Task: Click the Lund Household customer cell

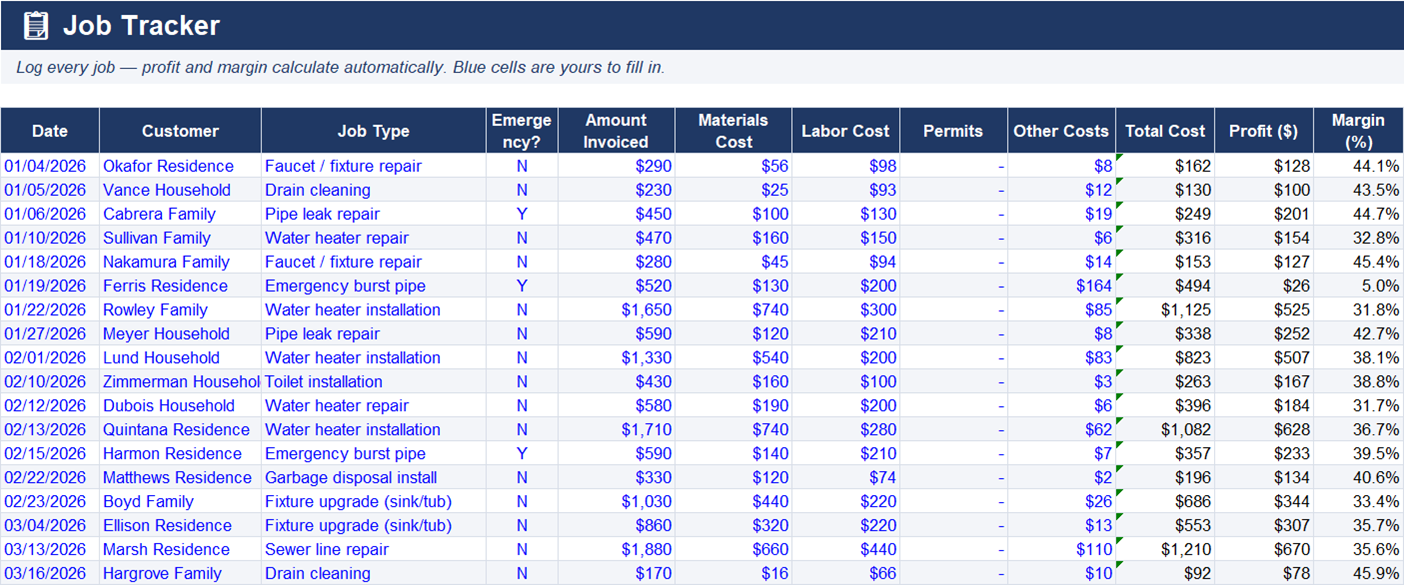Action: [x=180, y=358]
